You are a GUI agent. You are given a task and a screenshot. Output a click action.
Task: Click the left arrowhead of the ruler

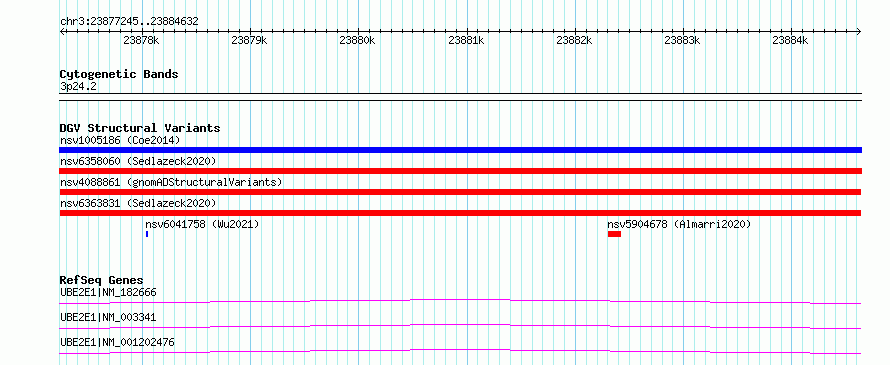click(62, 31)
